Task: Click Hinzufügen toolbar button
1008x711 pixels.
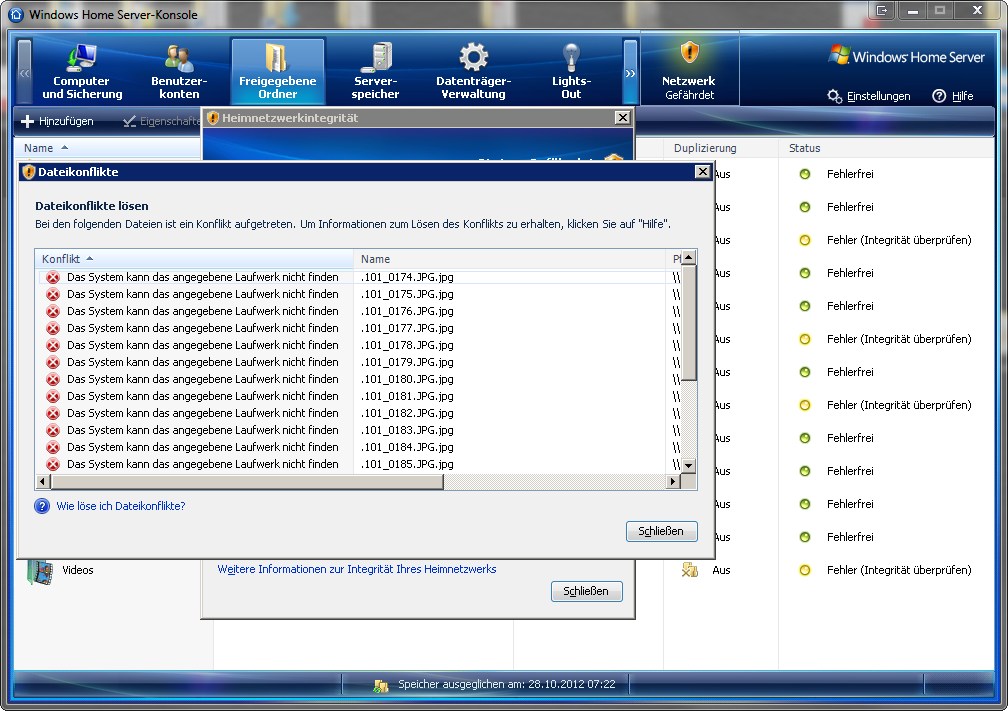Action: (x=58, y=121)
